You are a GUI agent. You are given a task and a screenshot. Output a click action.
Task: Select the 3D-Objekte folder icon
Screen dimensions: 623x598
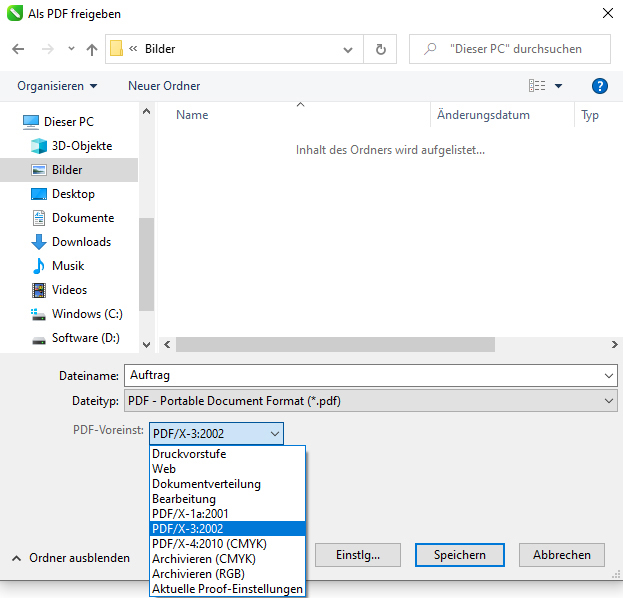[x=39, y=146]
